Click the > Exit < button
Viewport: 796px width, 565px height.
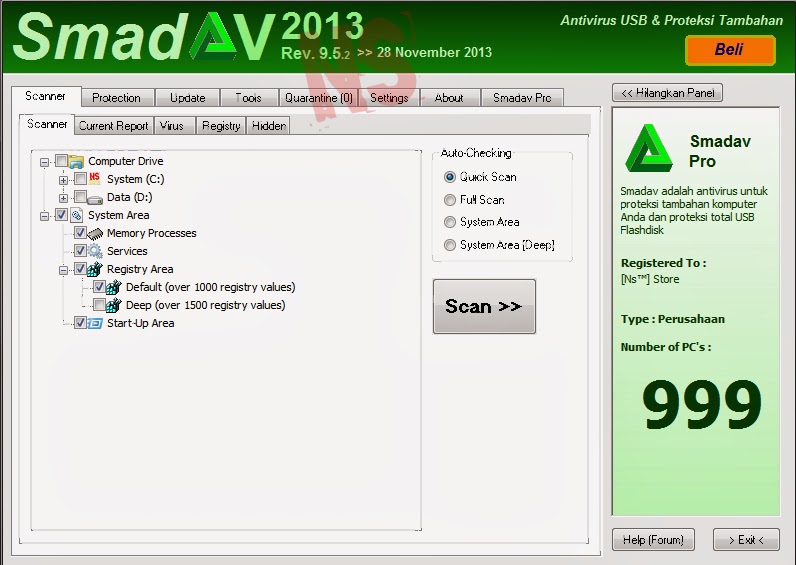(x=746, y=540)
